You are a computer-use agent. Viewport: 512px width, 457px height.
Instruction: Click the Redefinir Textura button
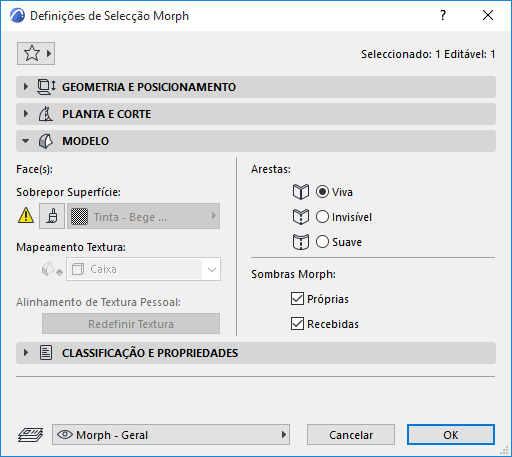pyautogui.click(x=131, y=324)
